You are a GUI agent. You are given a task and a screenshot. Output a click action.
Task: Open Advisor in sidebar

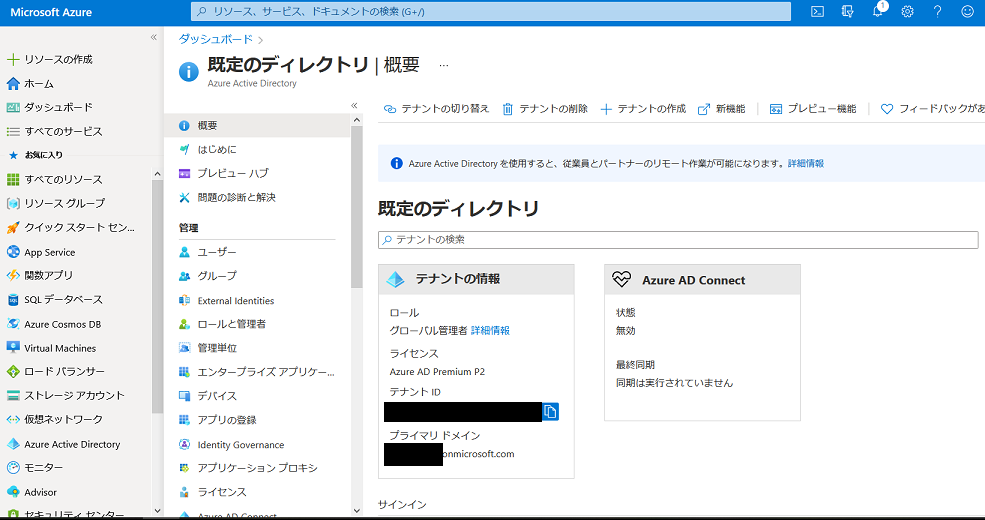tap(31, 492)
